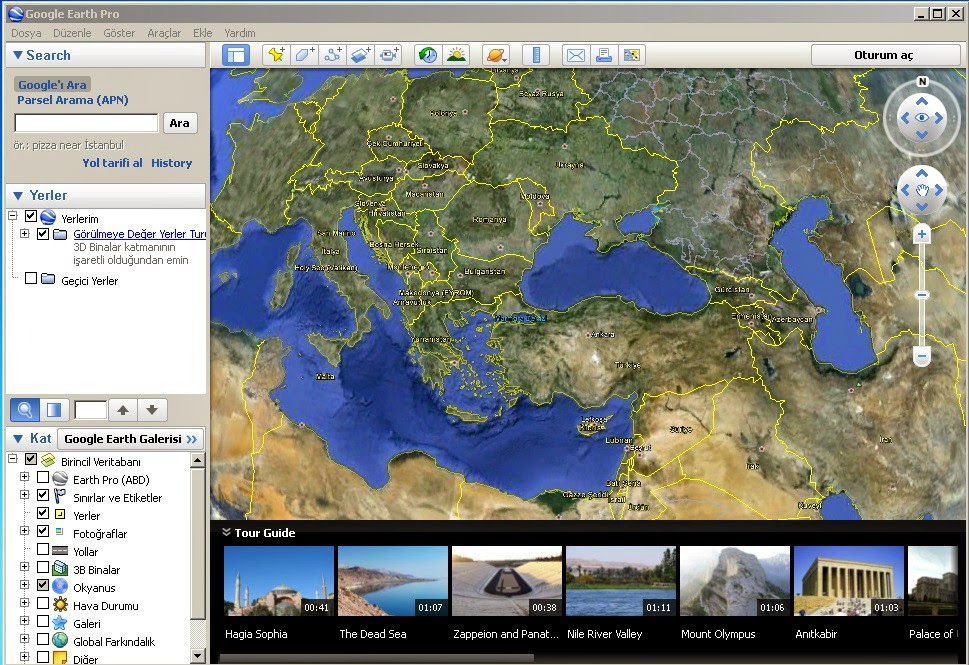Click the move joystick hand icon
Screen dimensions: 969x665
(922, 190)
